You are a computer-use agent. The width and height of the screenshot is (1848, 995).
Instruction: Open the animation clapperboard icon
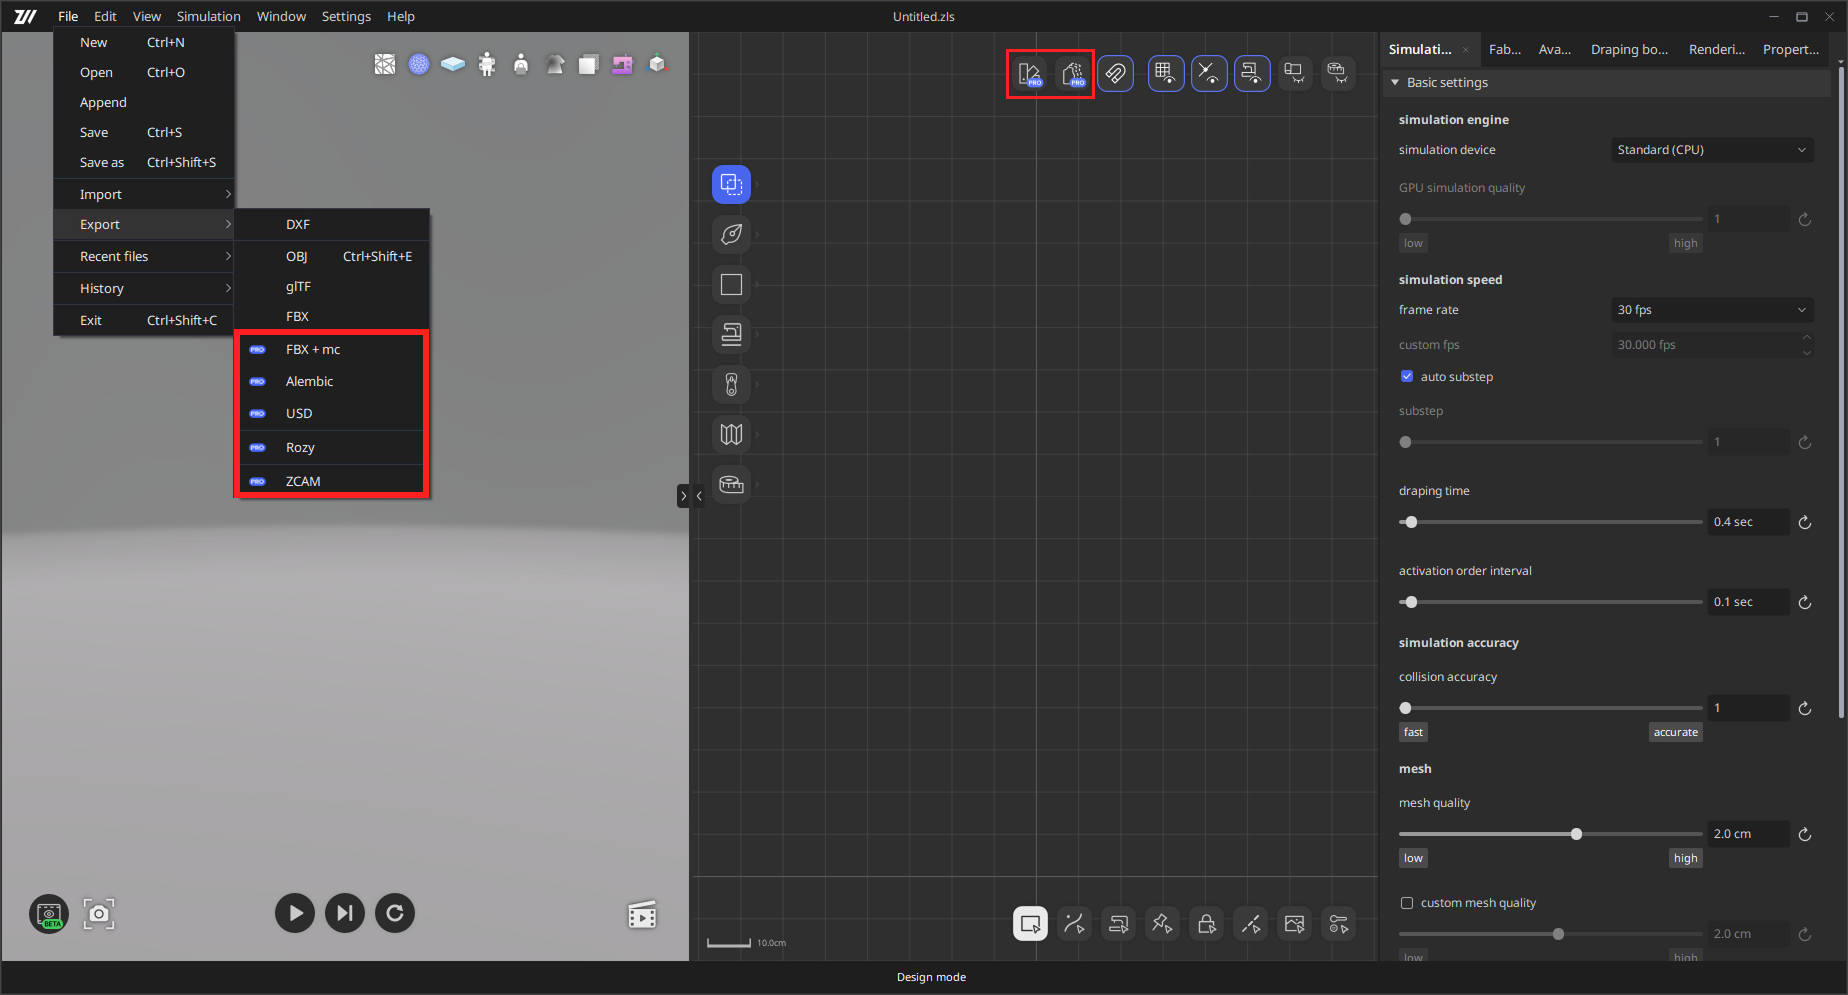[x=642, y=914]
